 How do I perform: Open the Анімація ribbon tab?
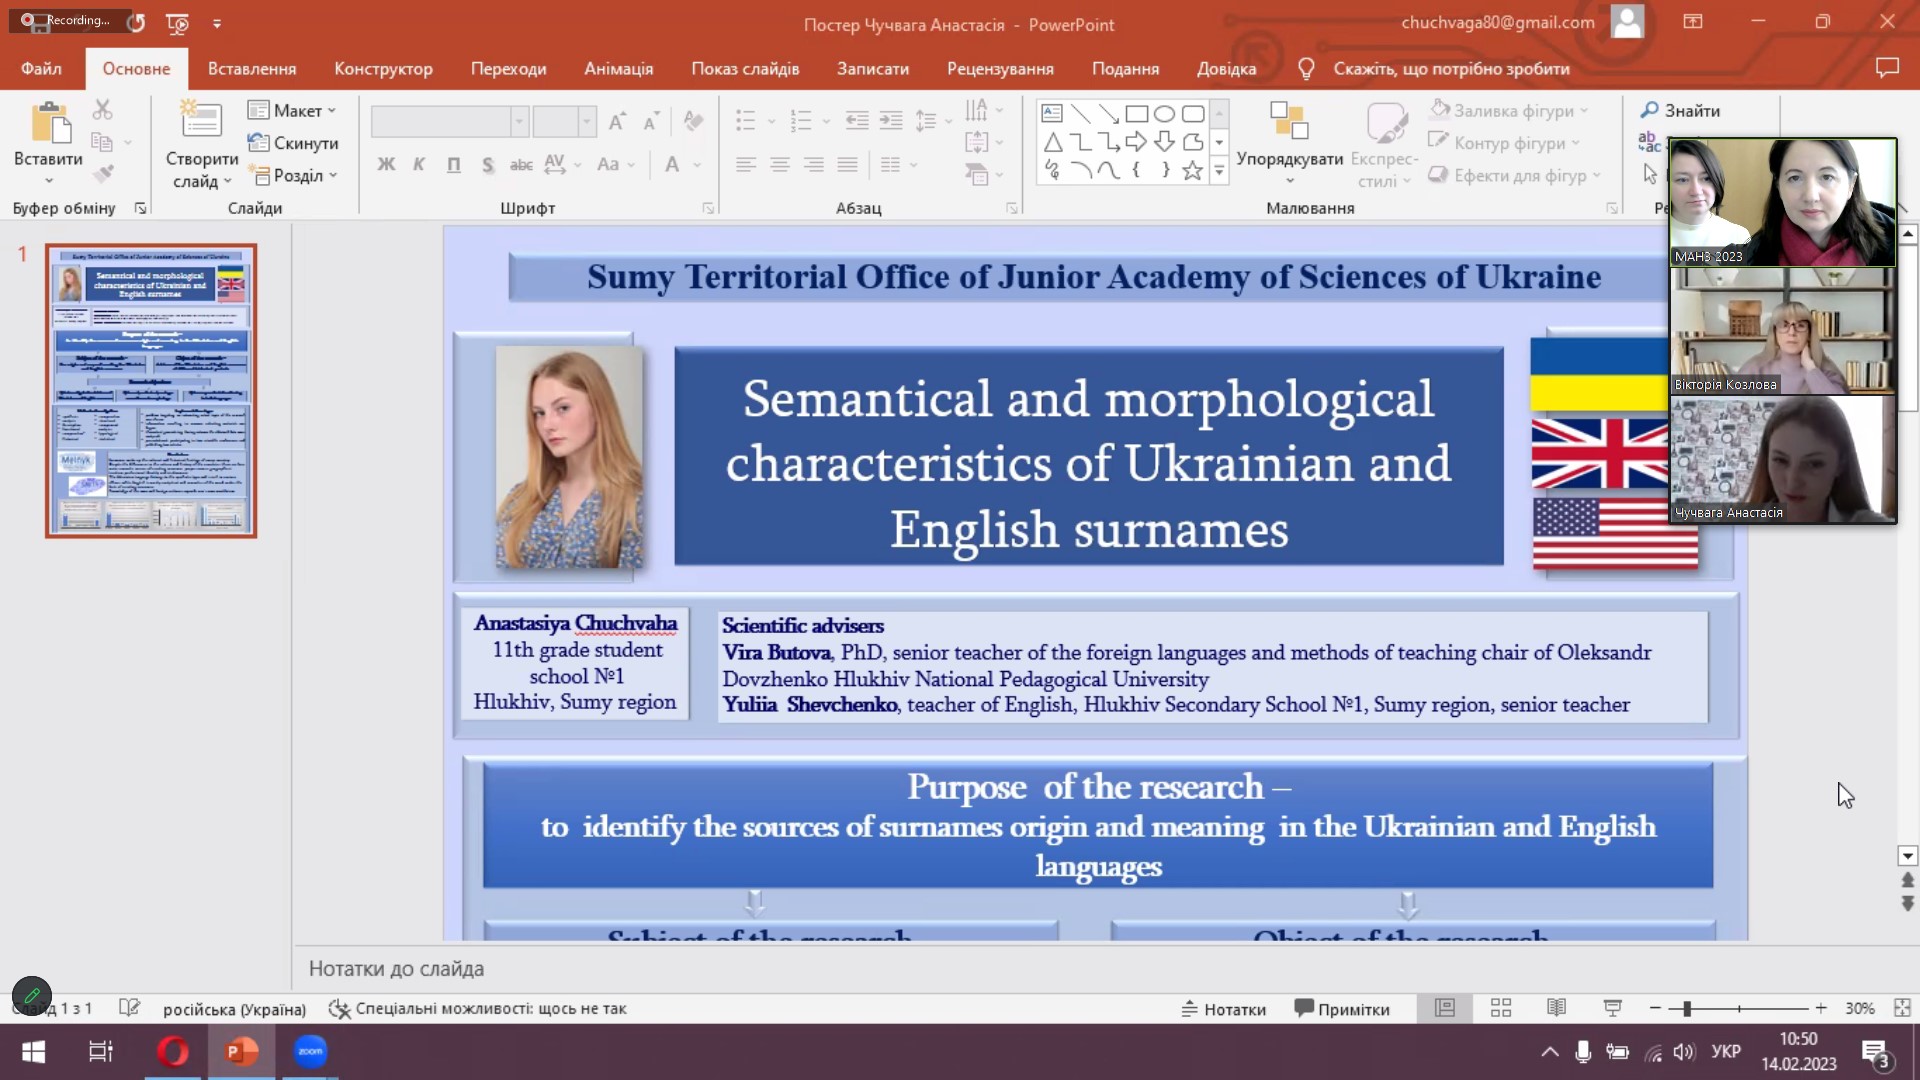click(618, 69)
